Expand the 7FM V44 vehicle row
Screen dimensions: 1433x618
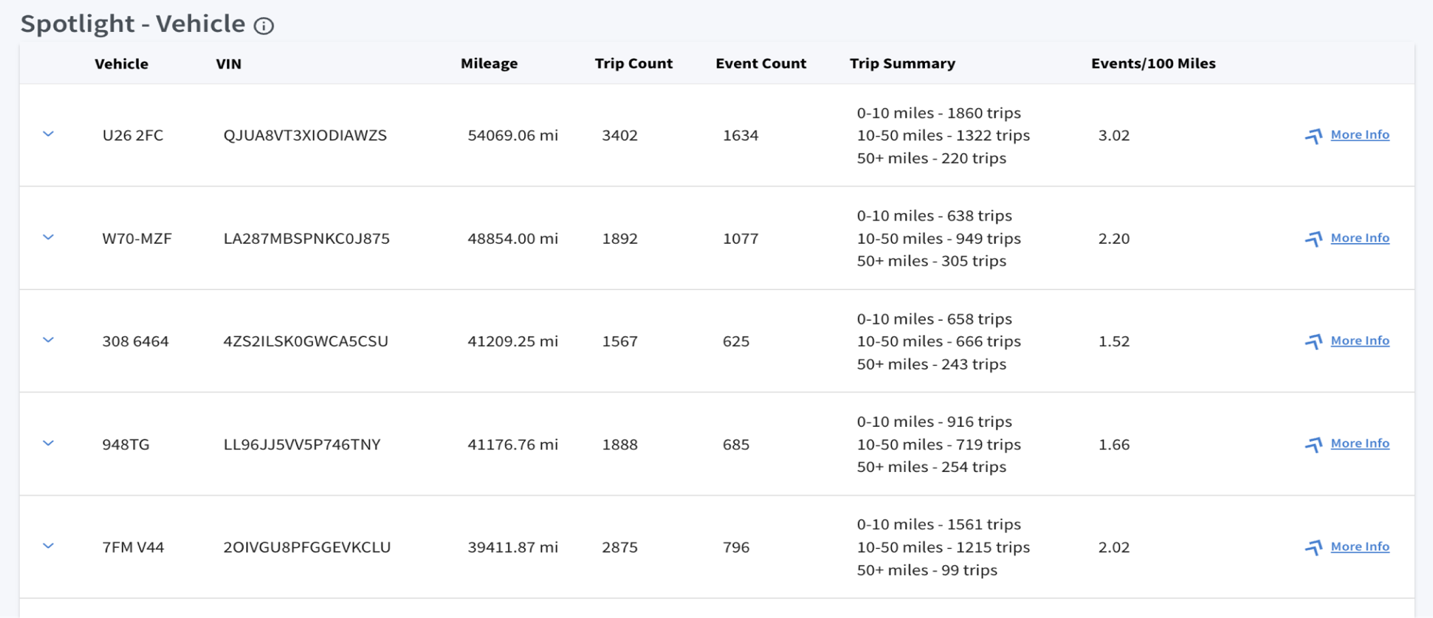(48, 546)
